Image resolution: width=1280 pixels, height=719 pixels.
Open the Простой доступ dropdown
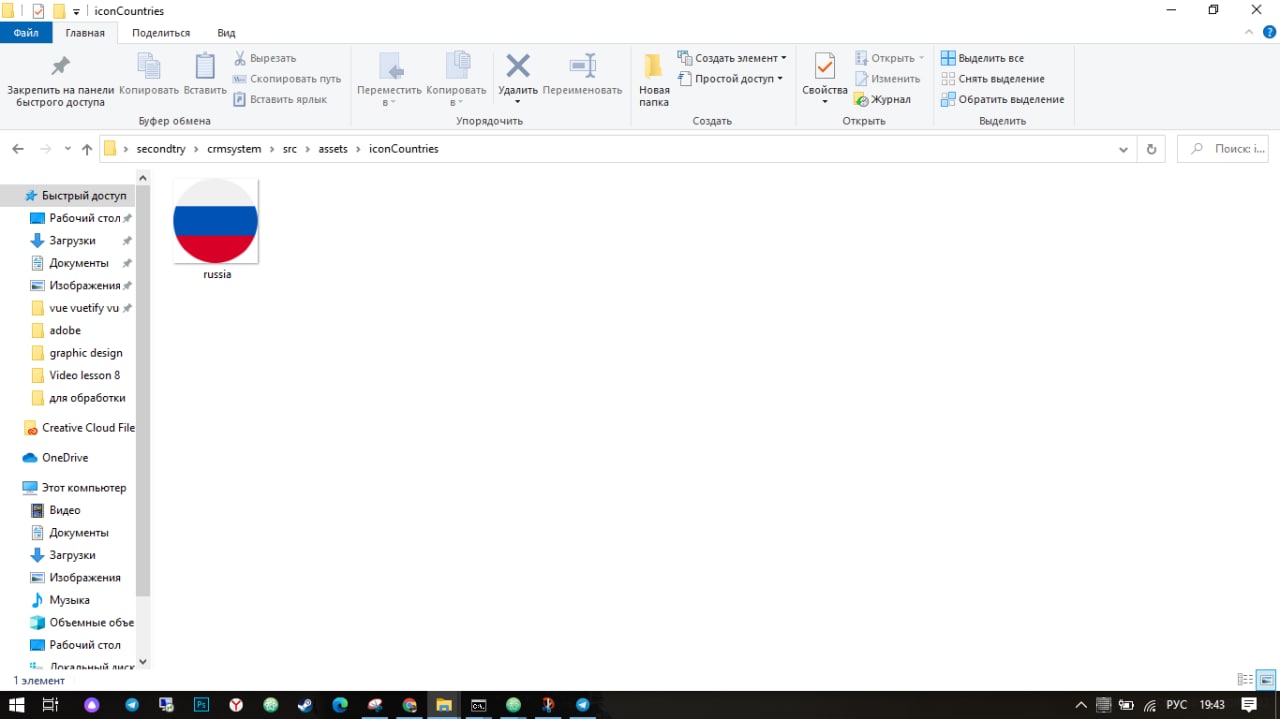730,79
